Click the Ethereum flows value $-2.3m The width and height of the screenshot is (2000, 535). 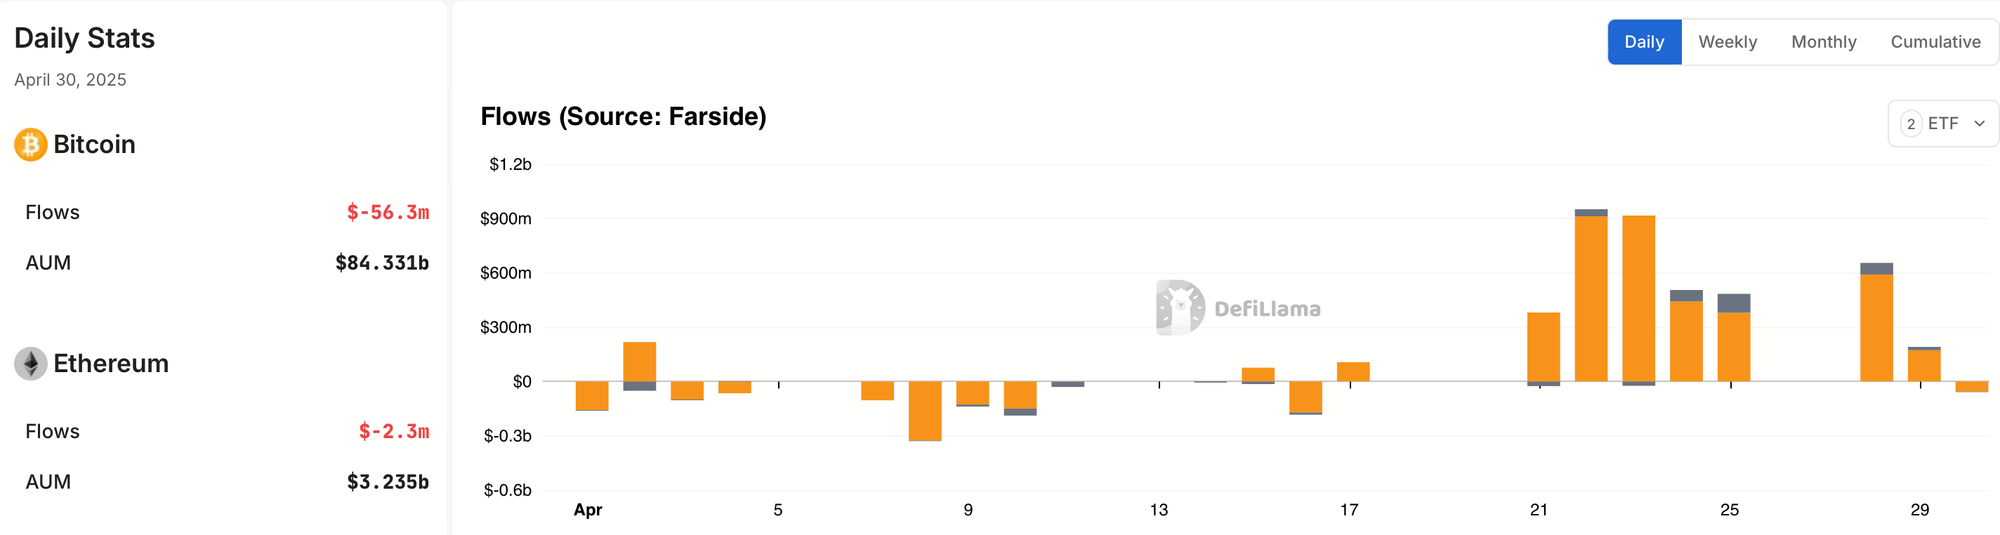394,431
